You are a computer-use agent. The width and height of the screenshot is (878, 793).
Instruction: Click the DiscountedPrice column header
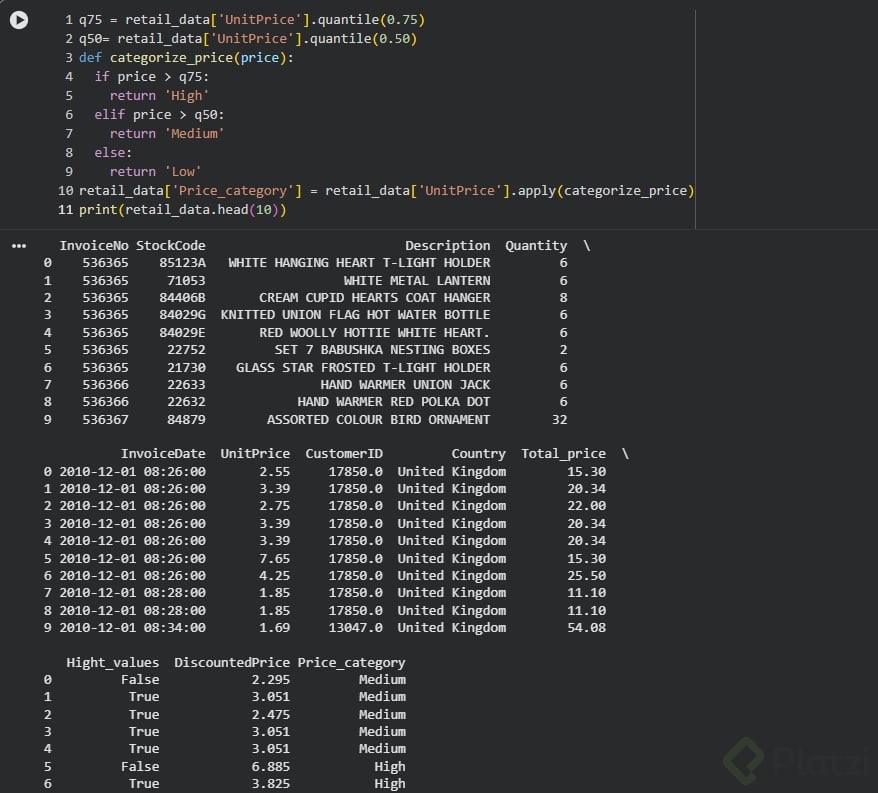click(232, 663)
